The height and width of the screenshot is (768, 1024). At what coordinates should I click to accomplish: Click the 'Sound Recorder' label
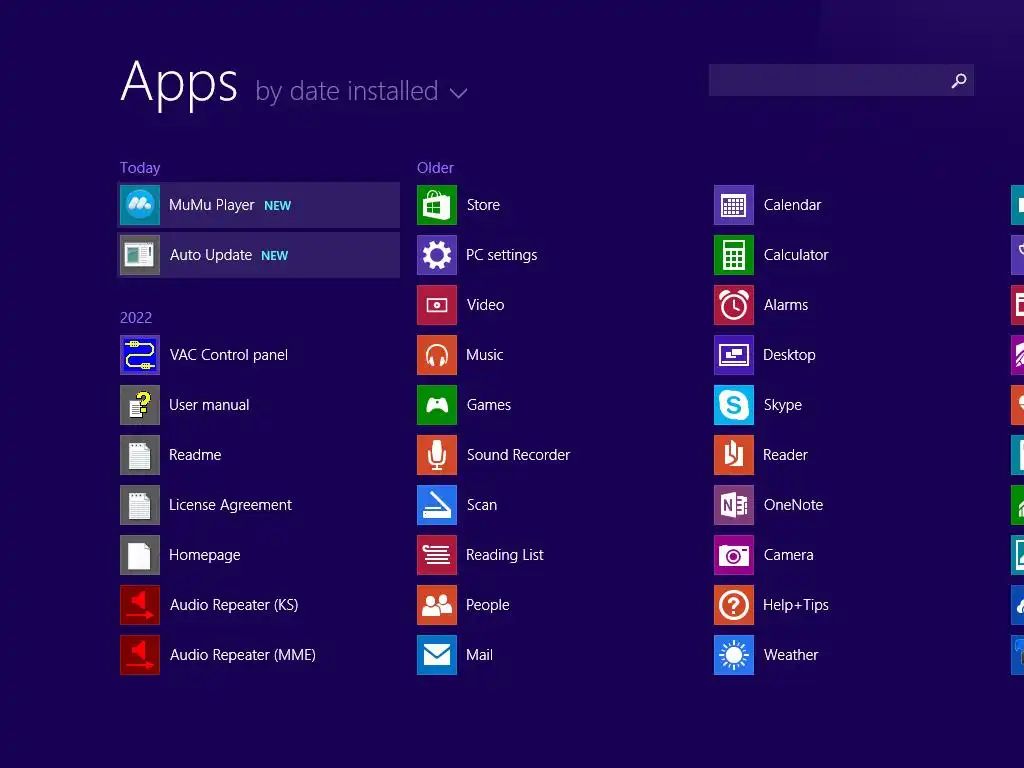pos(519,455)
